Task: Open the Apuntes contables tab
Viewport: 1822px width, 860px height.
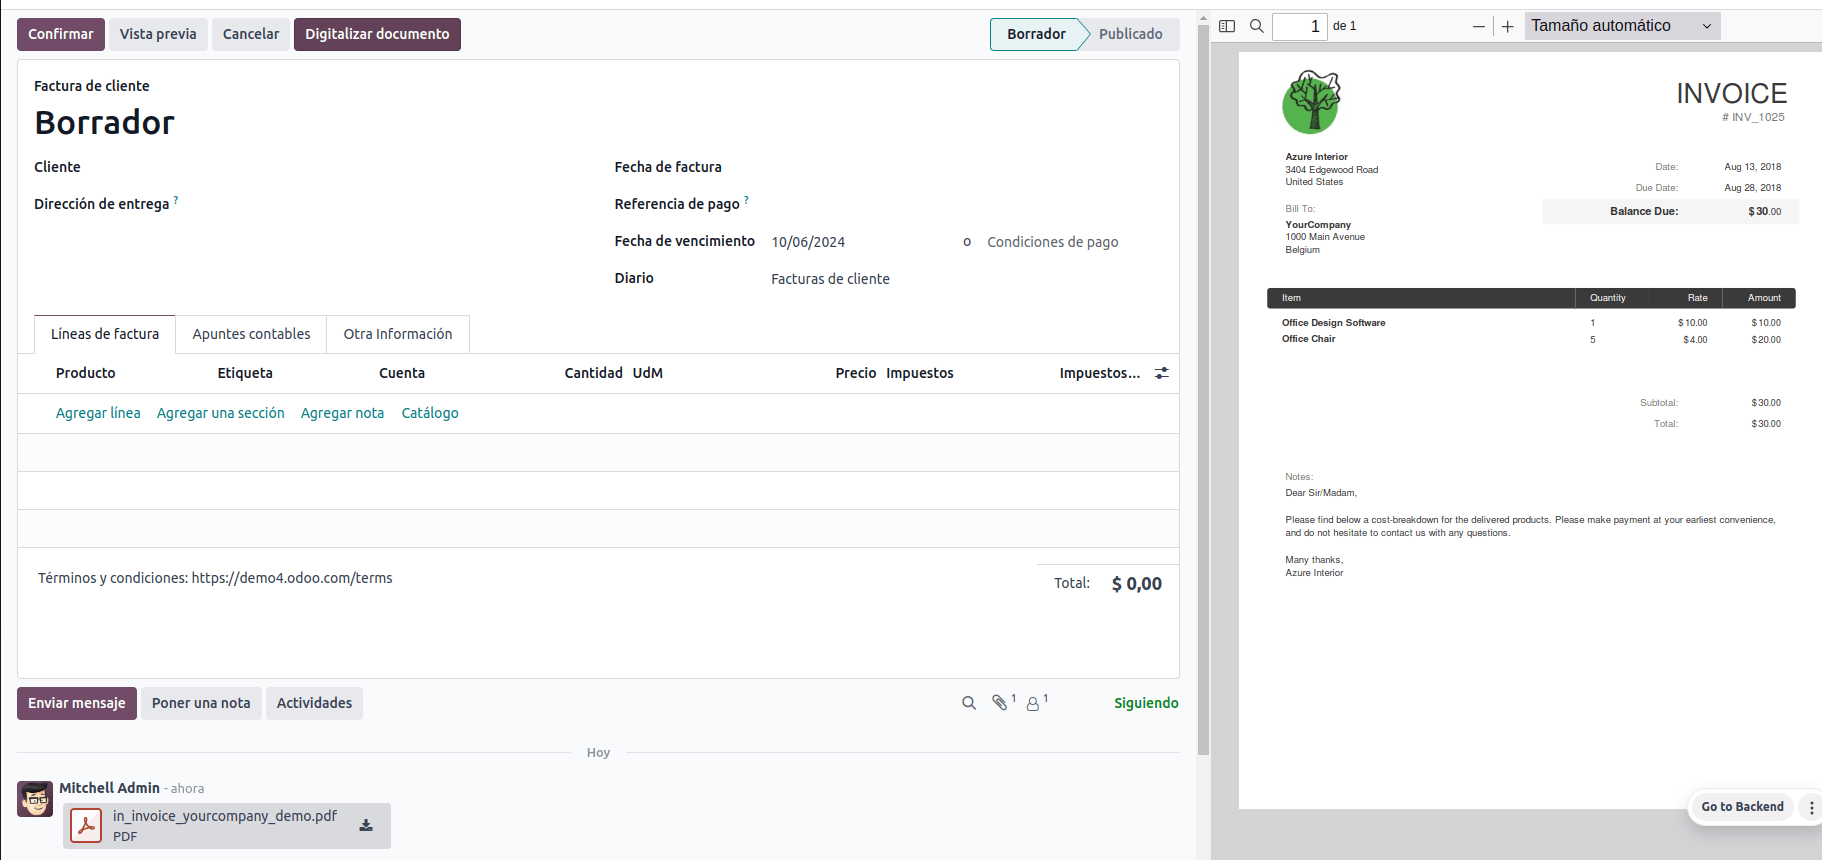Action: tap(251, 334)
